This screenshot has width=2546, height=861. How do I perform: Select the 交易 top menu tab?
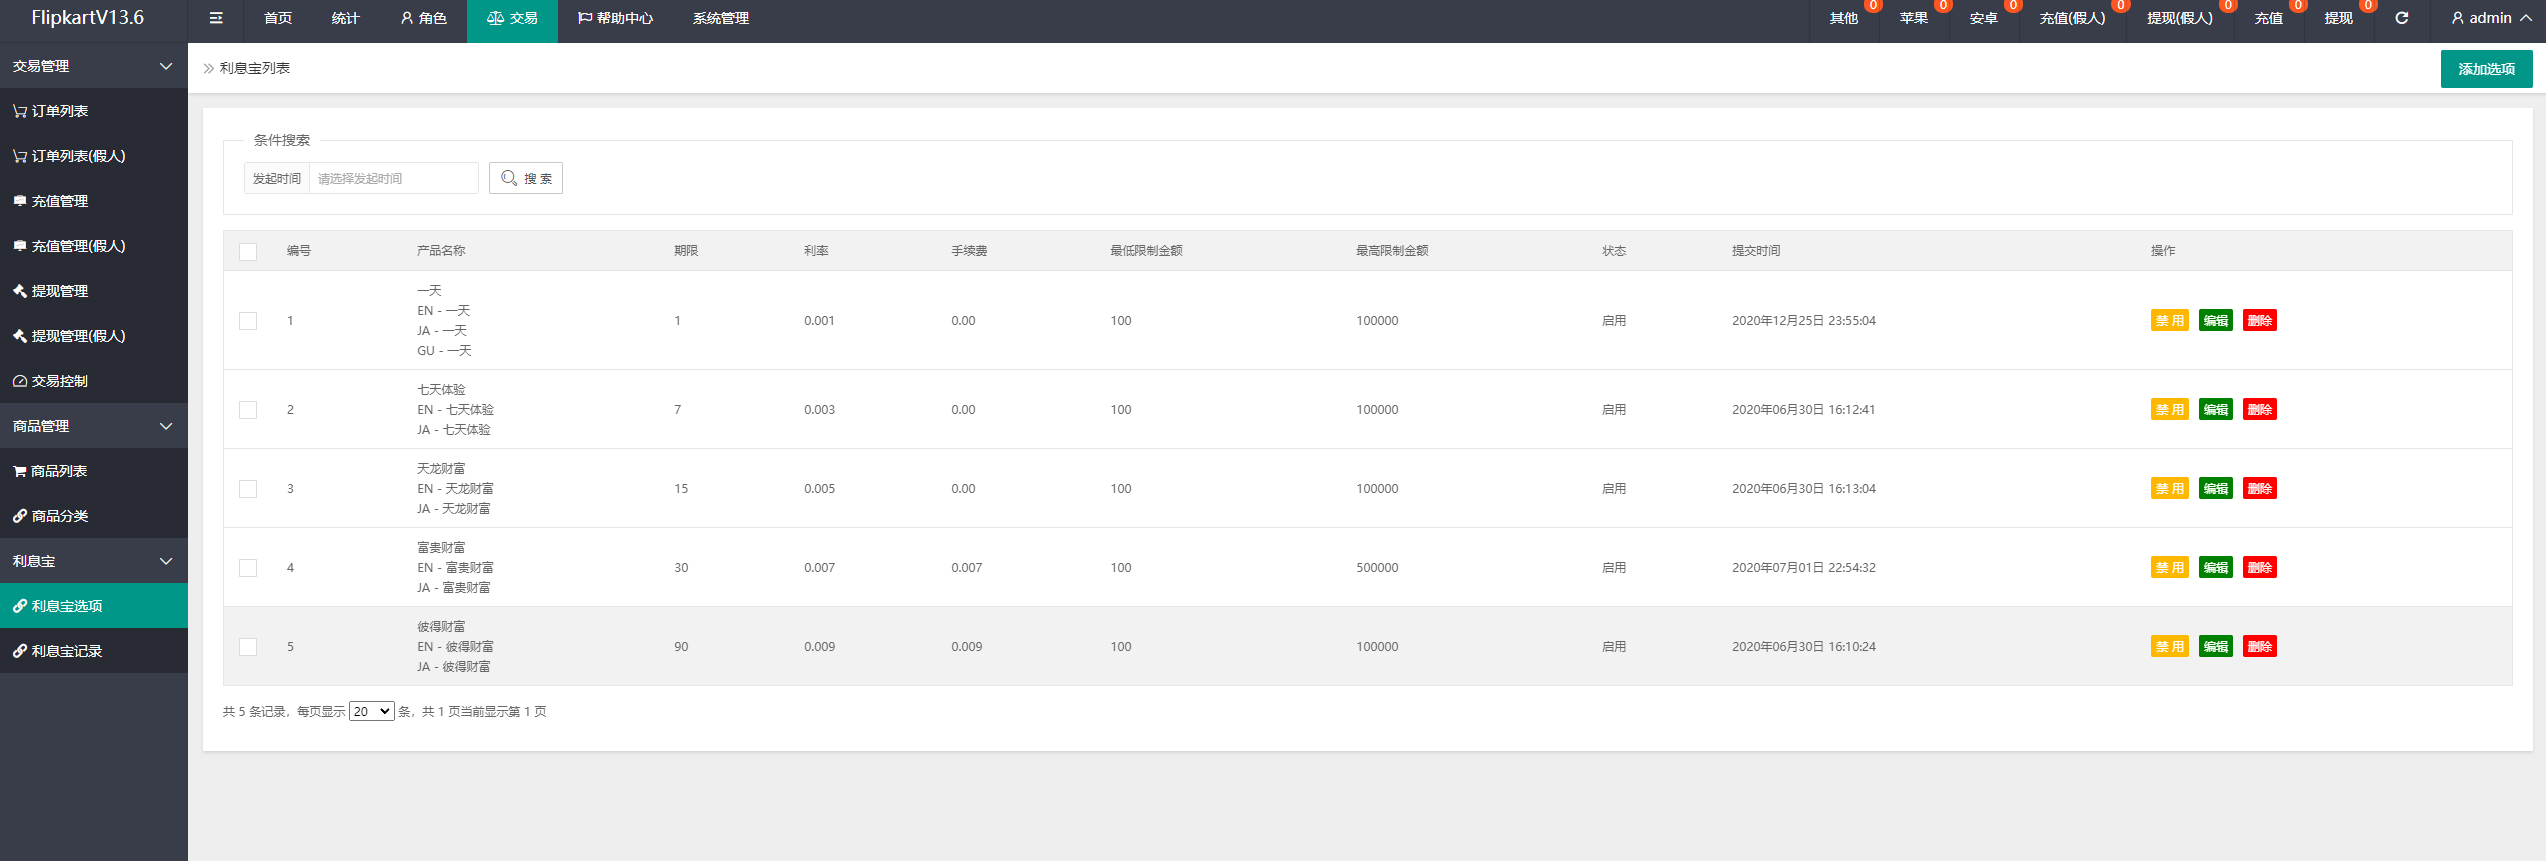tap(512, 18)
